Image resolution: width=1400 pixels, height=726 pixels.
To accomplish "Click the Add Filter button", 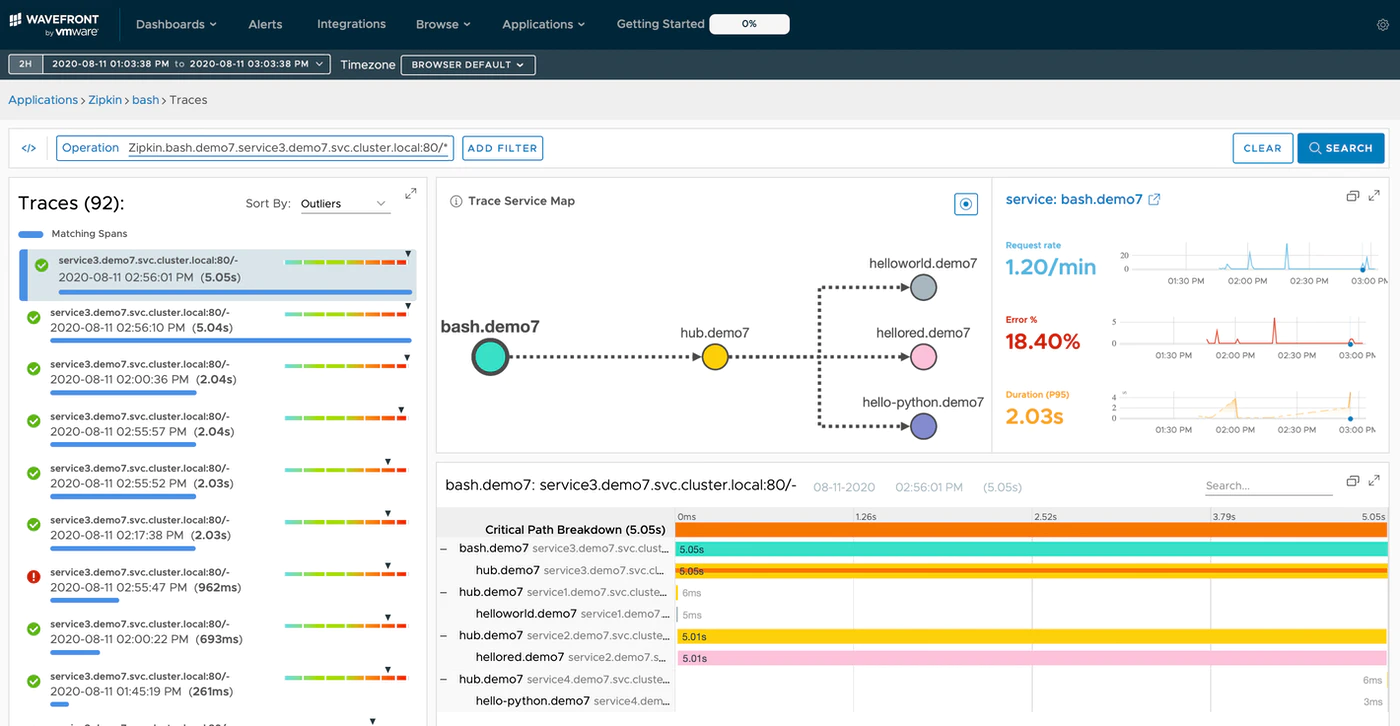I will tap(502, 148).
